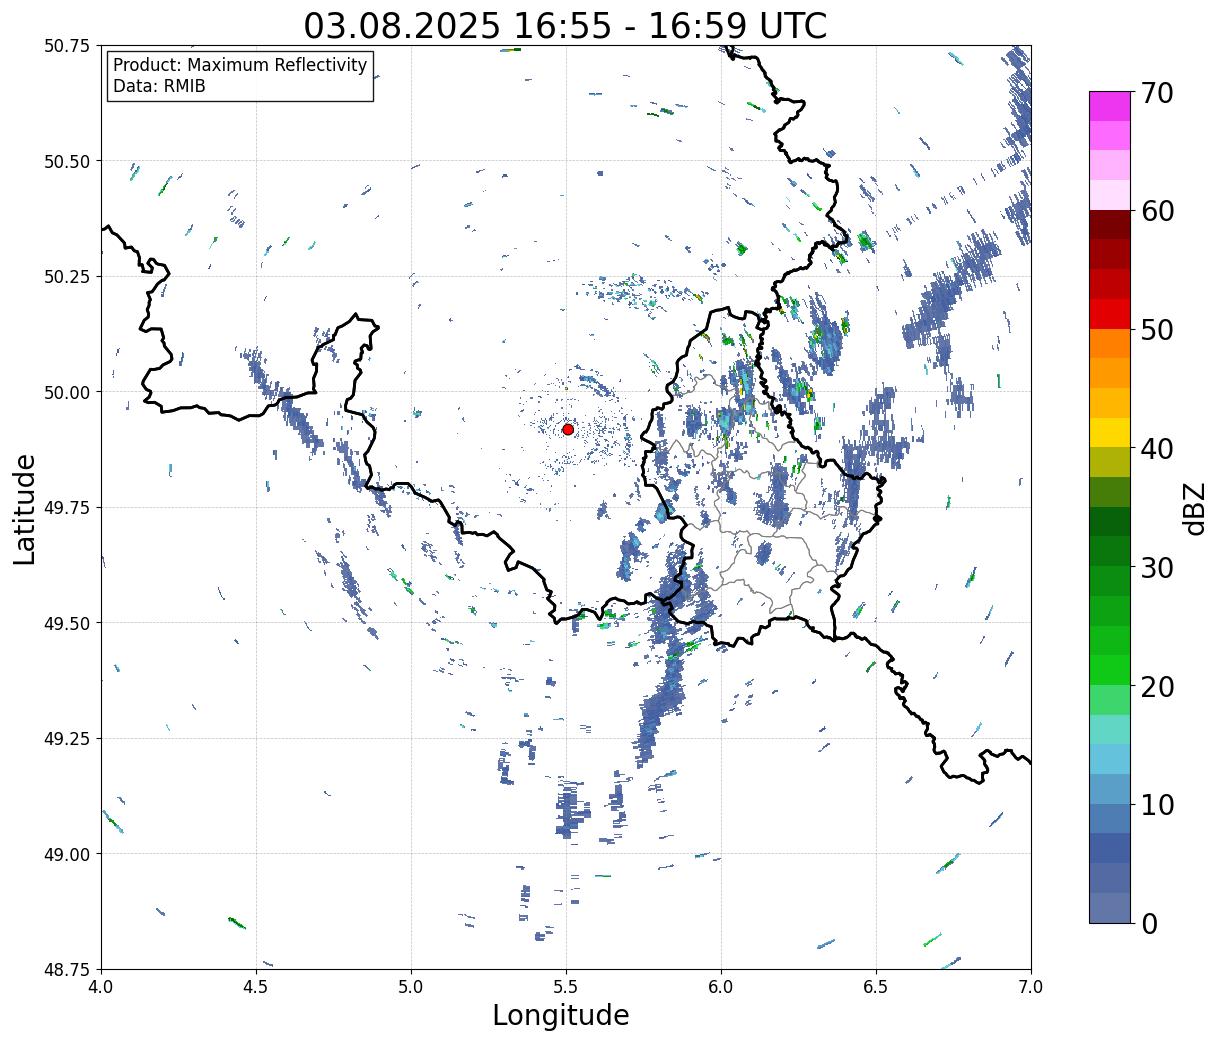Click the red radar location marker
The height and width of the screenshot is (1040, 1219).
tap(568, 429)
